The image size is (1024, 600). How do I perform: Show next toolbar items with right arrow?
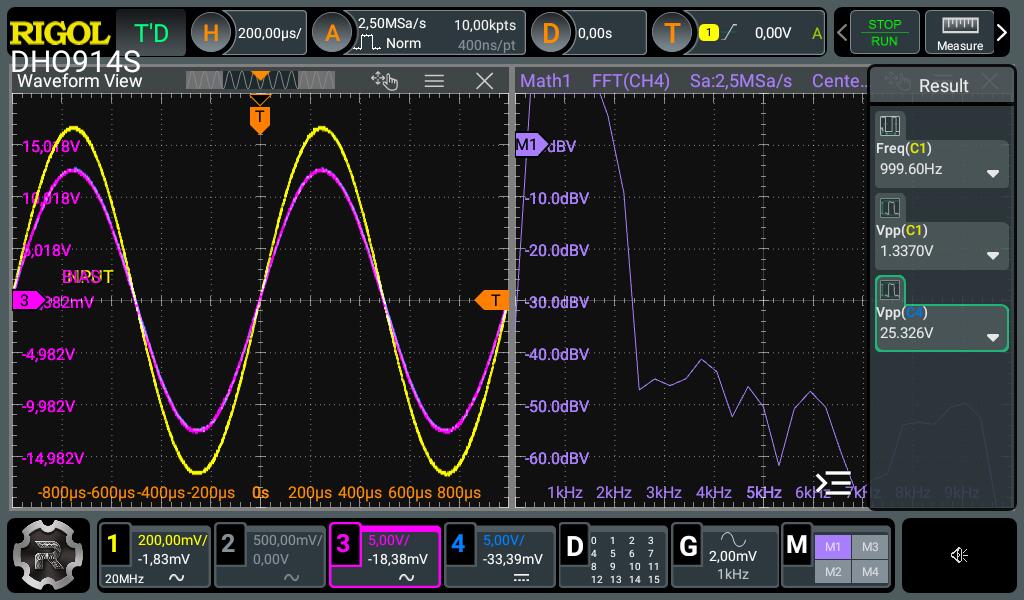point(1002,32)
